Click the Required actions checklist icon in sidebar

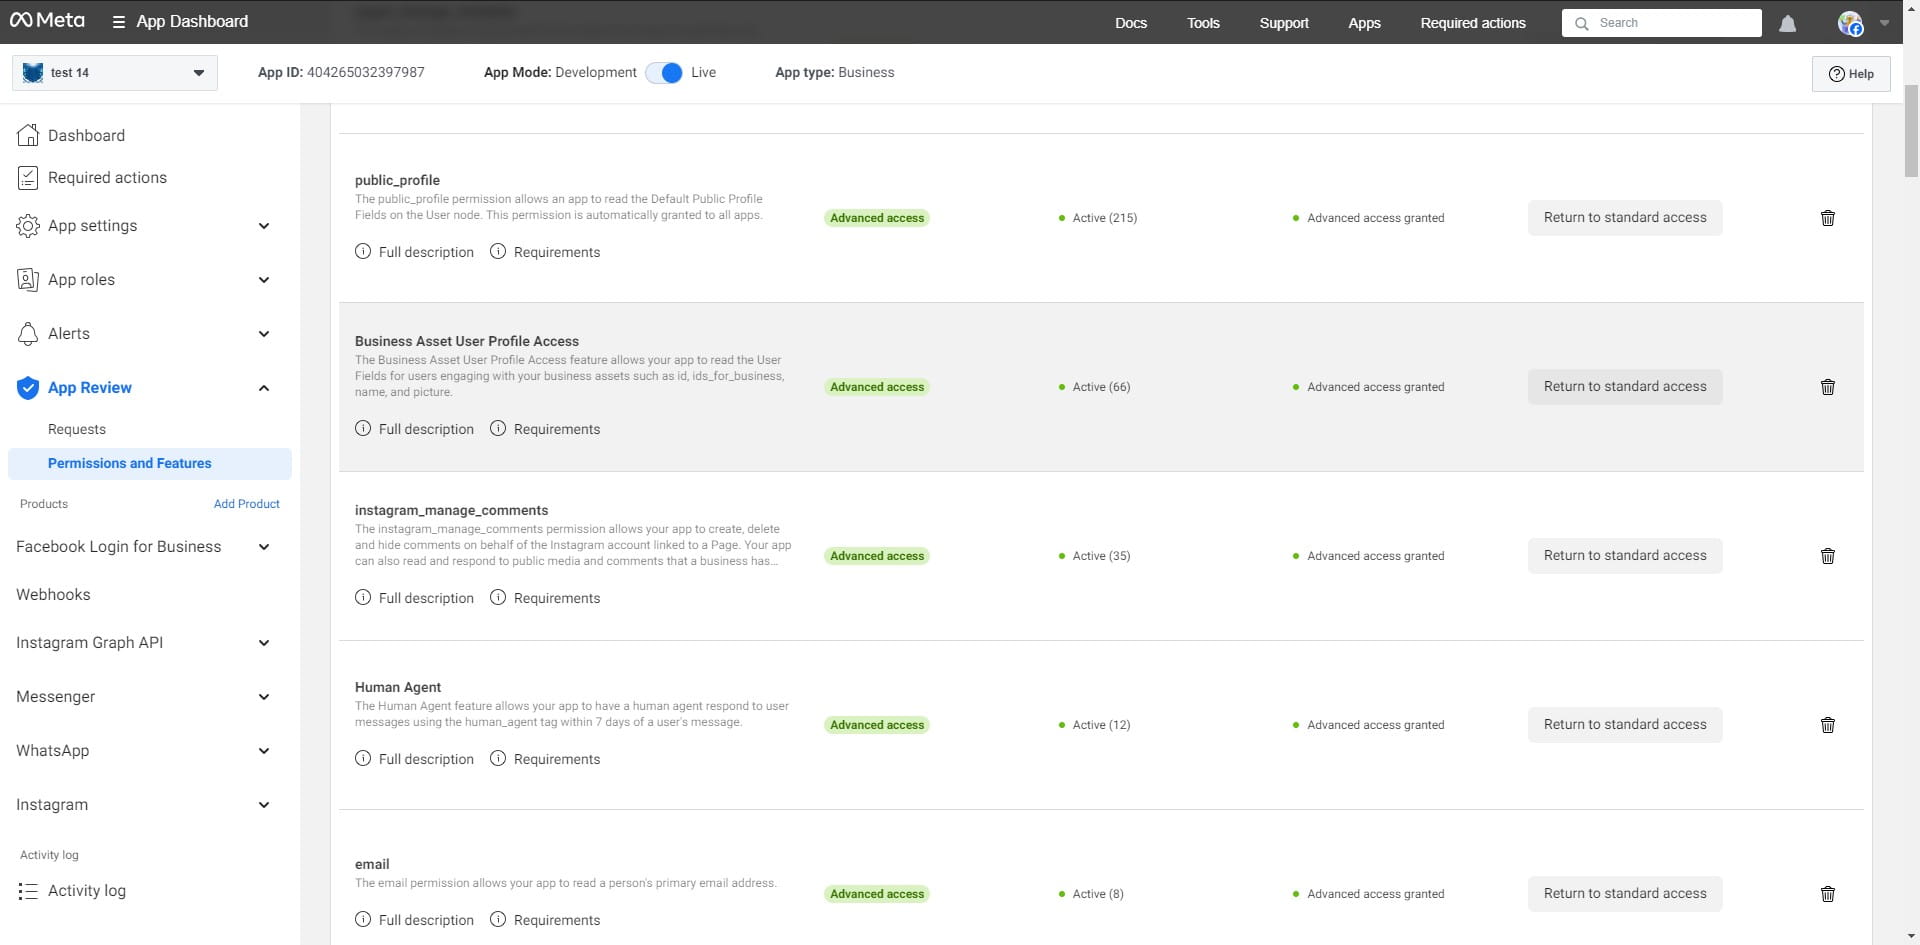(x=28, y=178)
